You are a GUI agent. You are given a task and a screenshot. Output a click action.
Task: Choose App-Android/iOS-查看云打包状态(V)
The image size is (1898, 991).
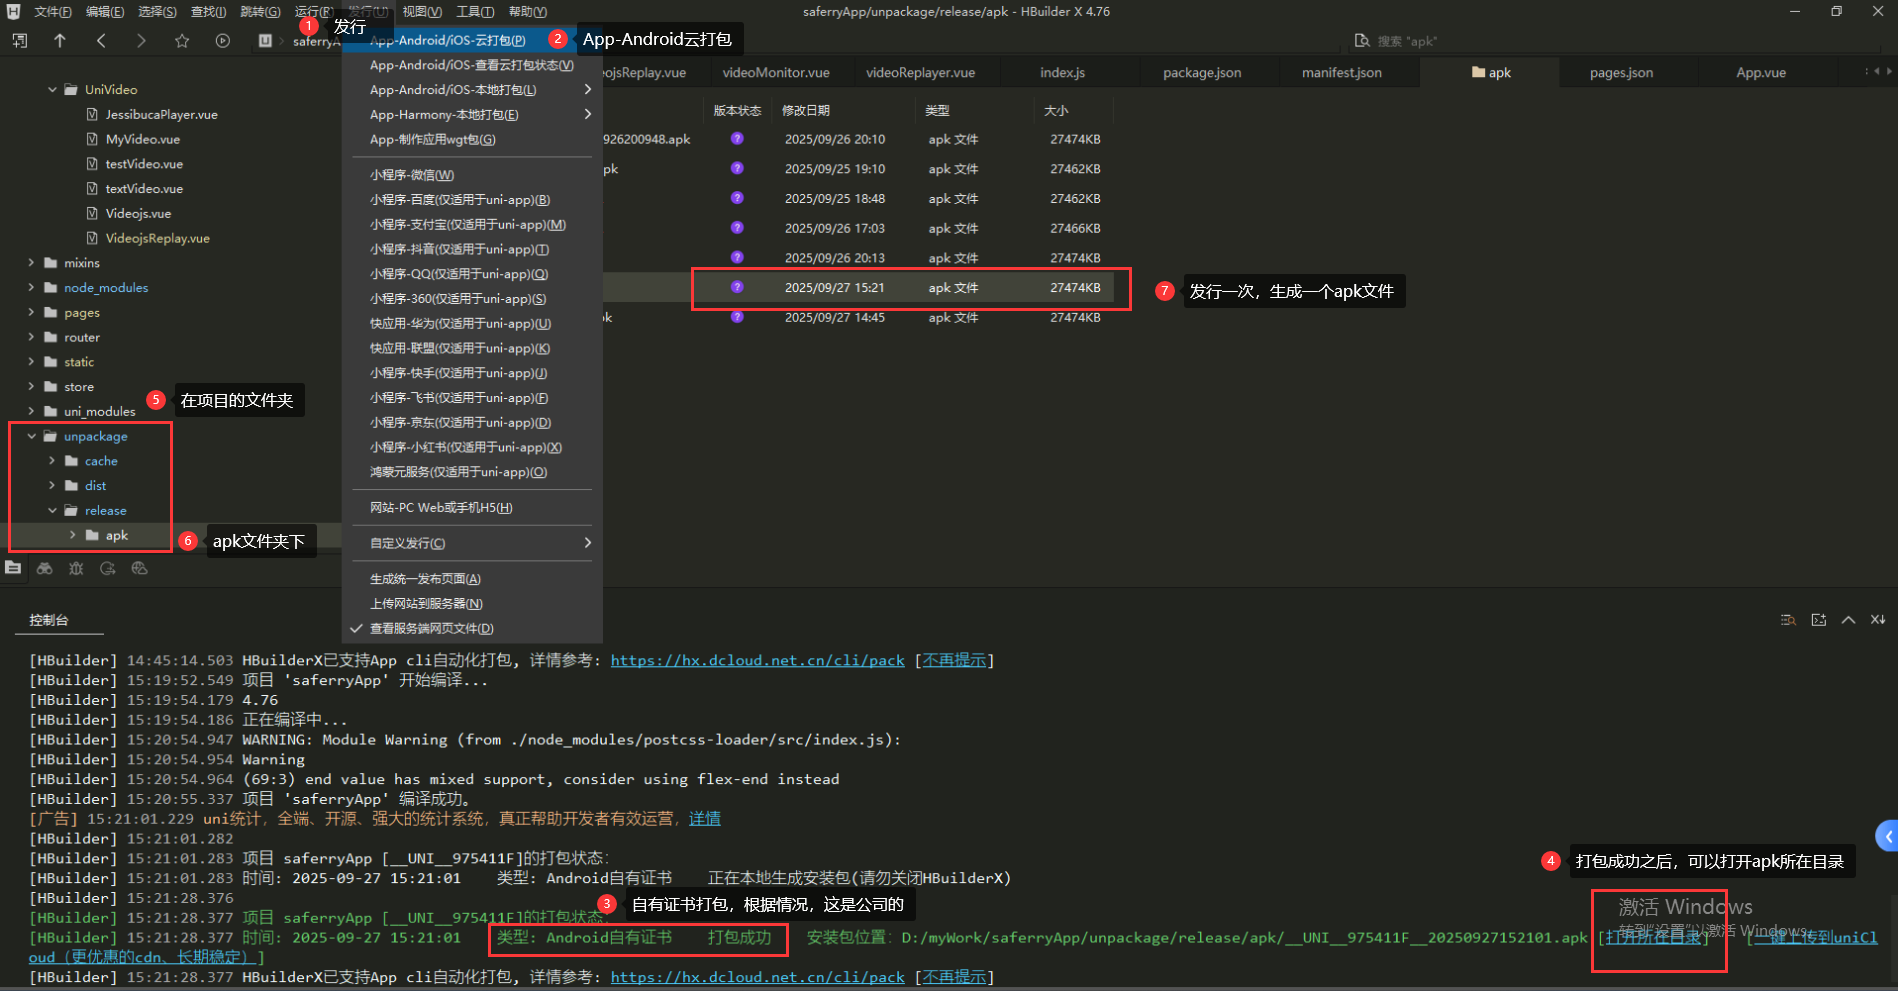472,65
